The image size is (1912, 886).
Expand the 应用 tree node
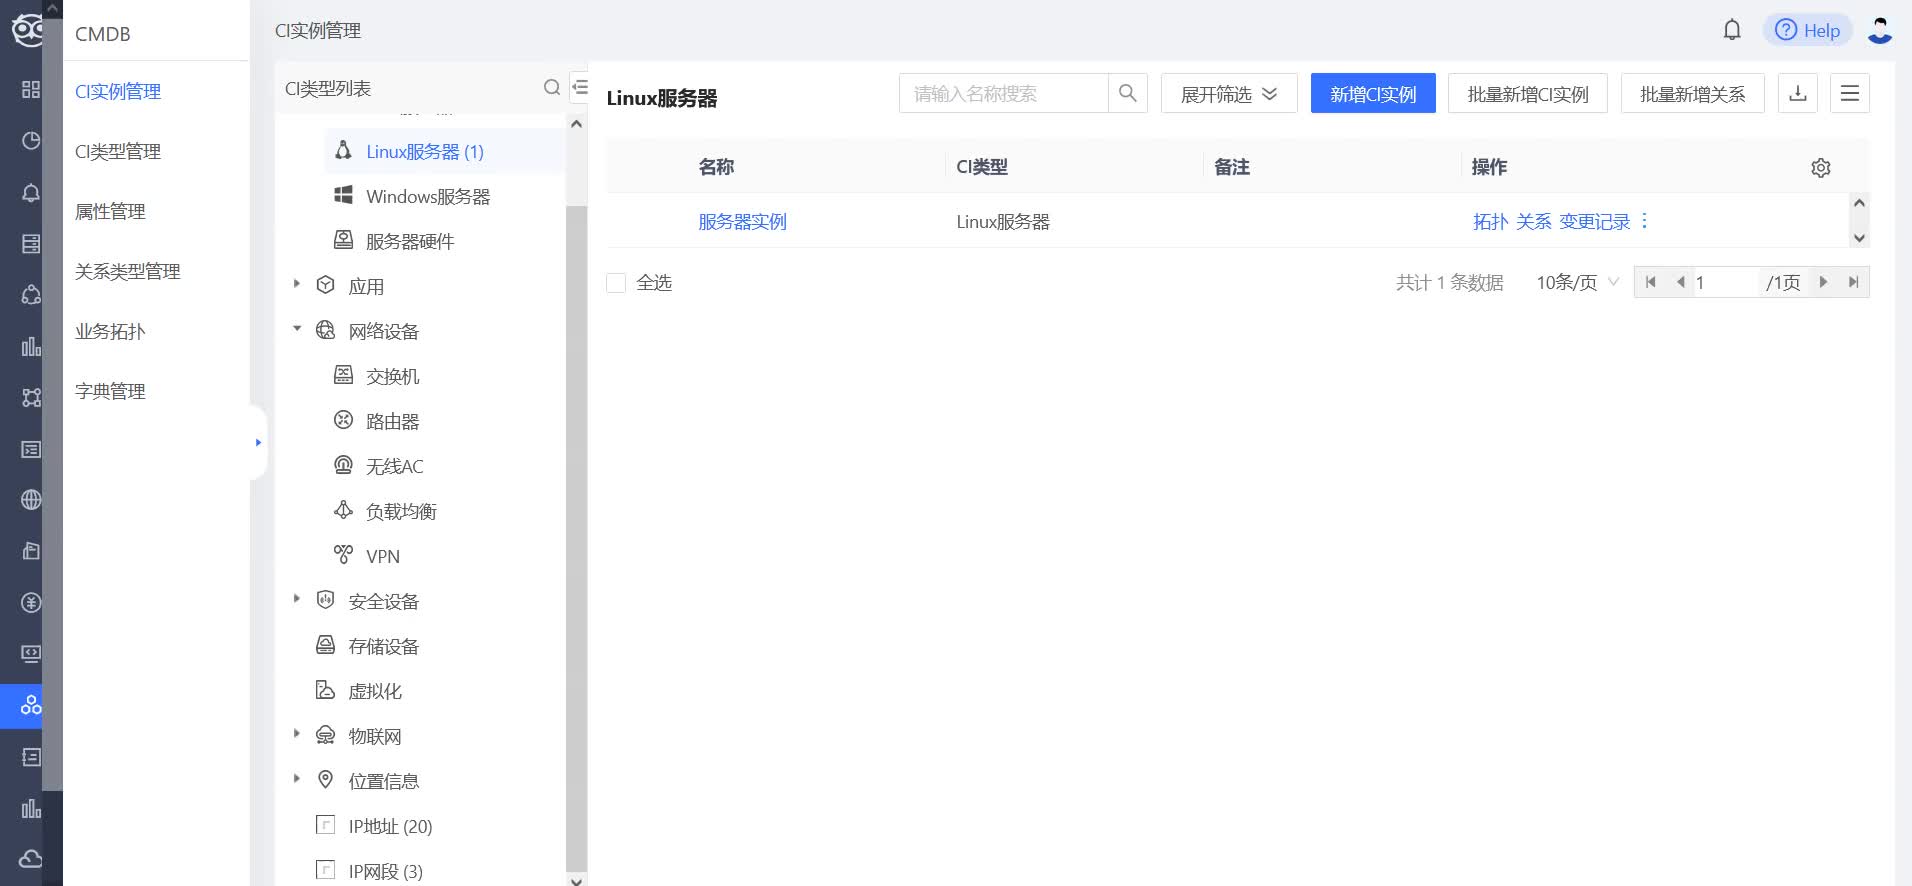(297, 284)
